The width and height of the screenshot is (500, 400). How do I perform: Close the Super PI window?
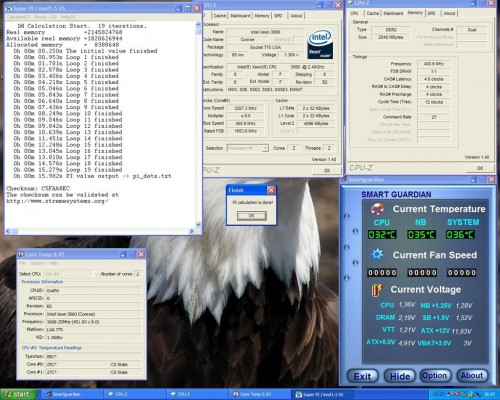pos(197,8)
